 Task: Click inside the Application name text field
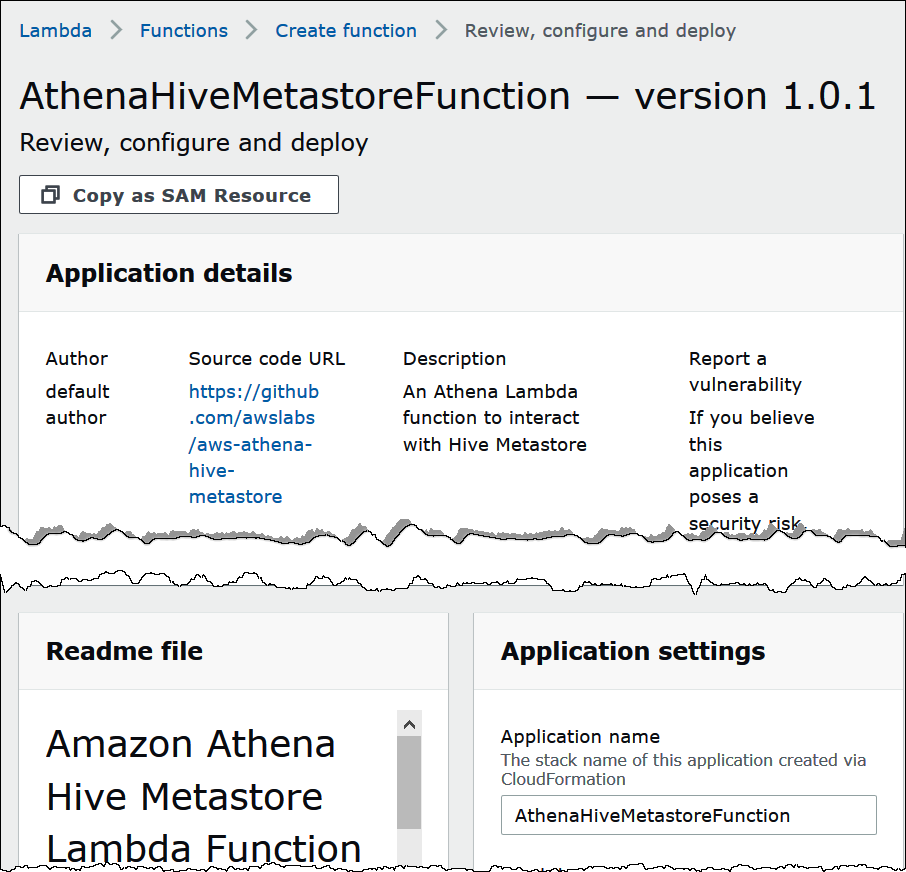click(x=688, y=815)
